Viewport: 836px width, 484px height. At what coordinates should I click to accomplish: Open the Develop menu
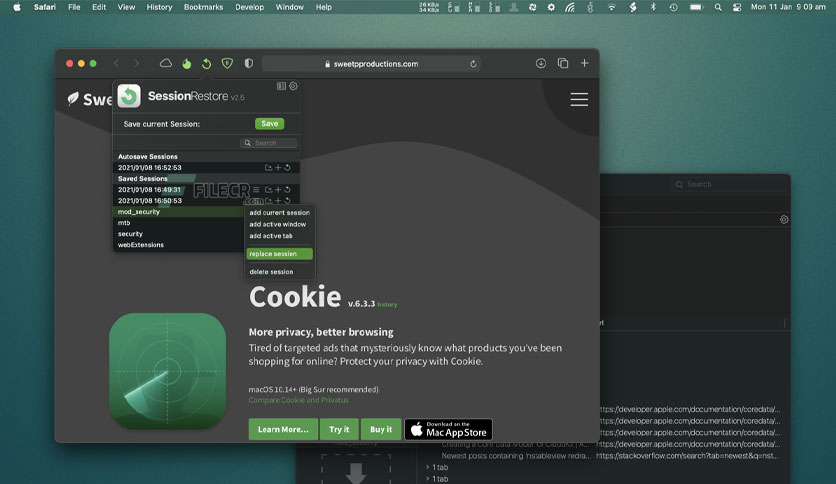[x=250, y=7]
